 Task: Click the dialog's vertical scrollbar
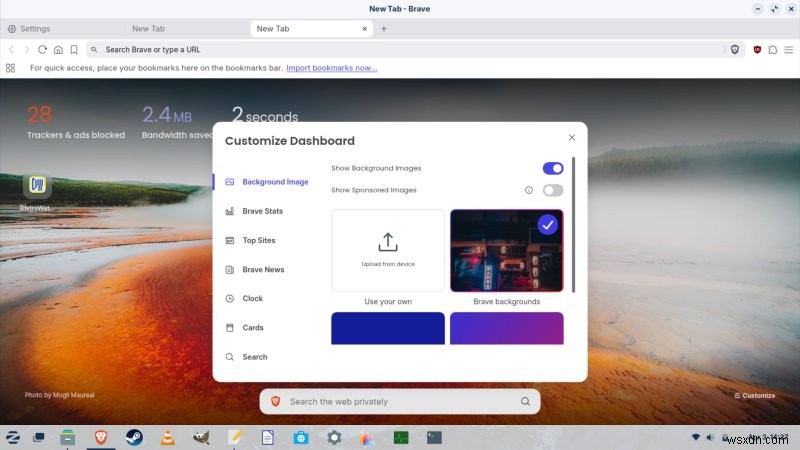click(573, 224)
